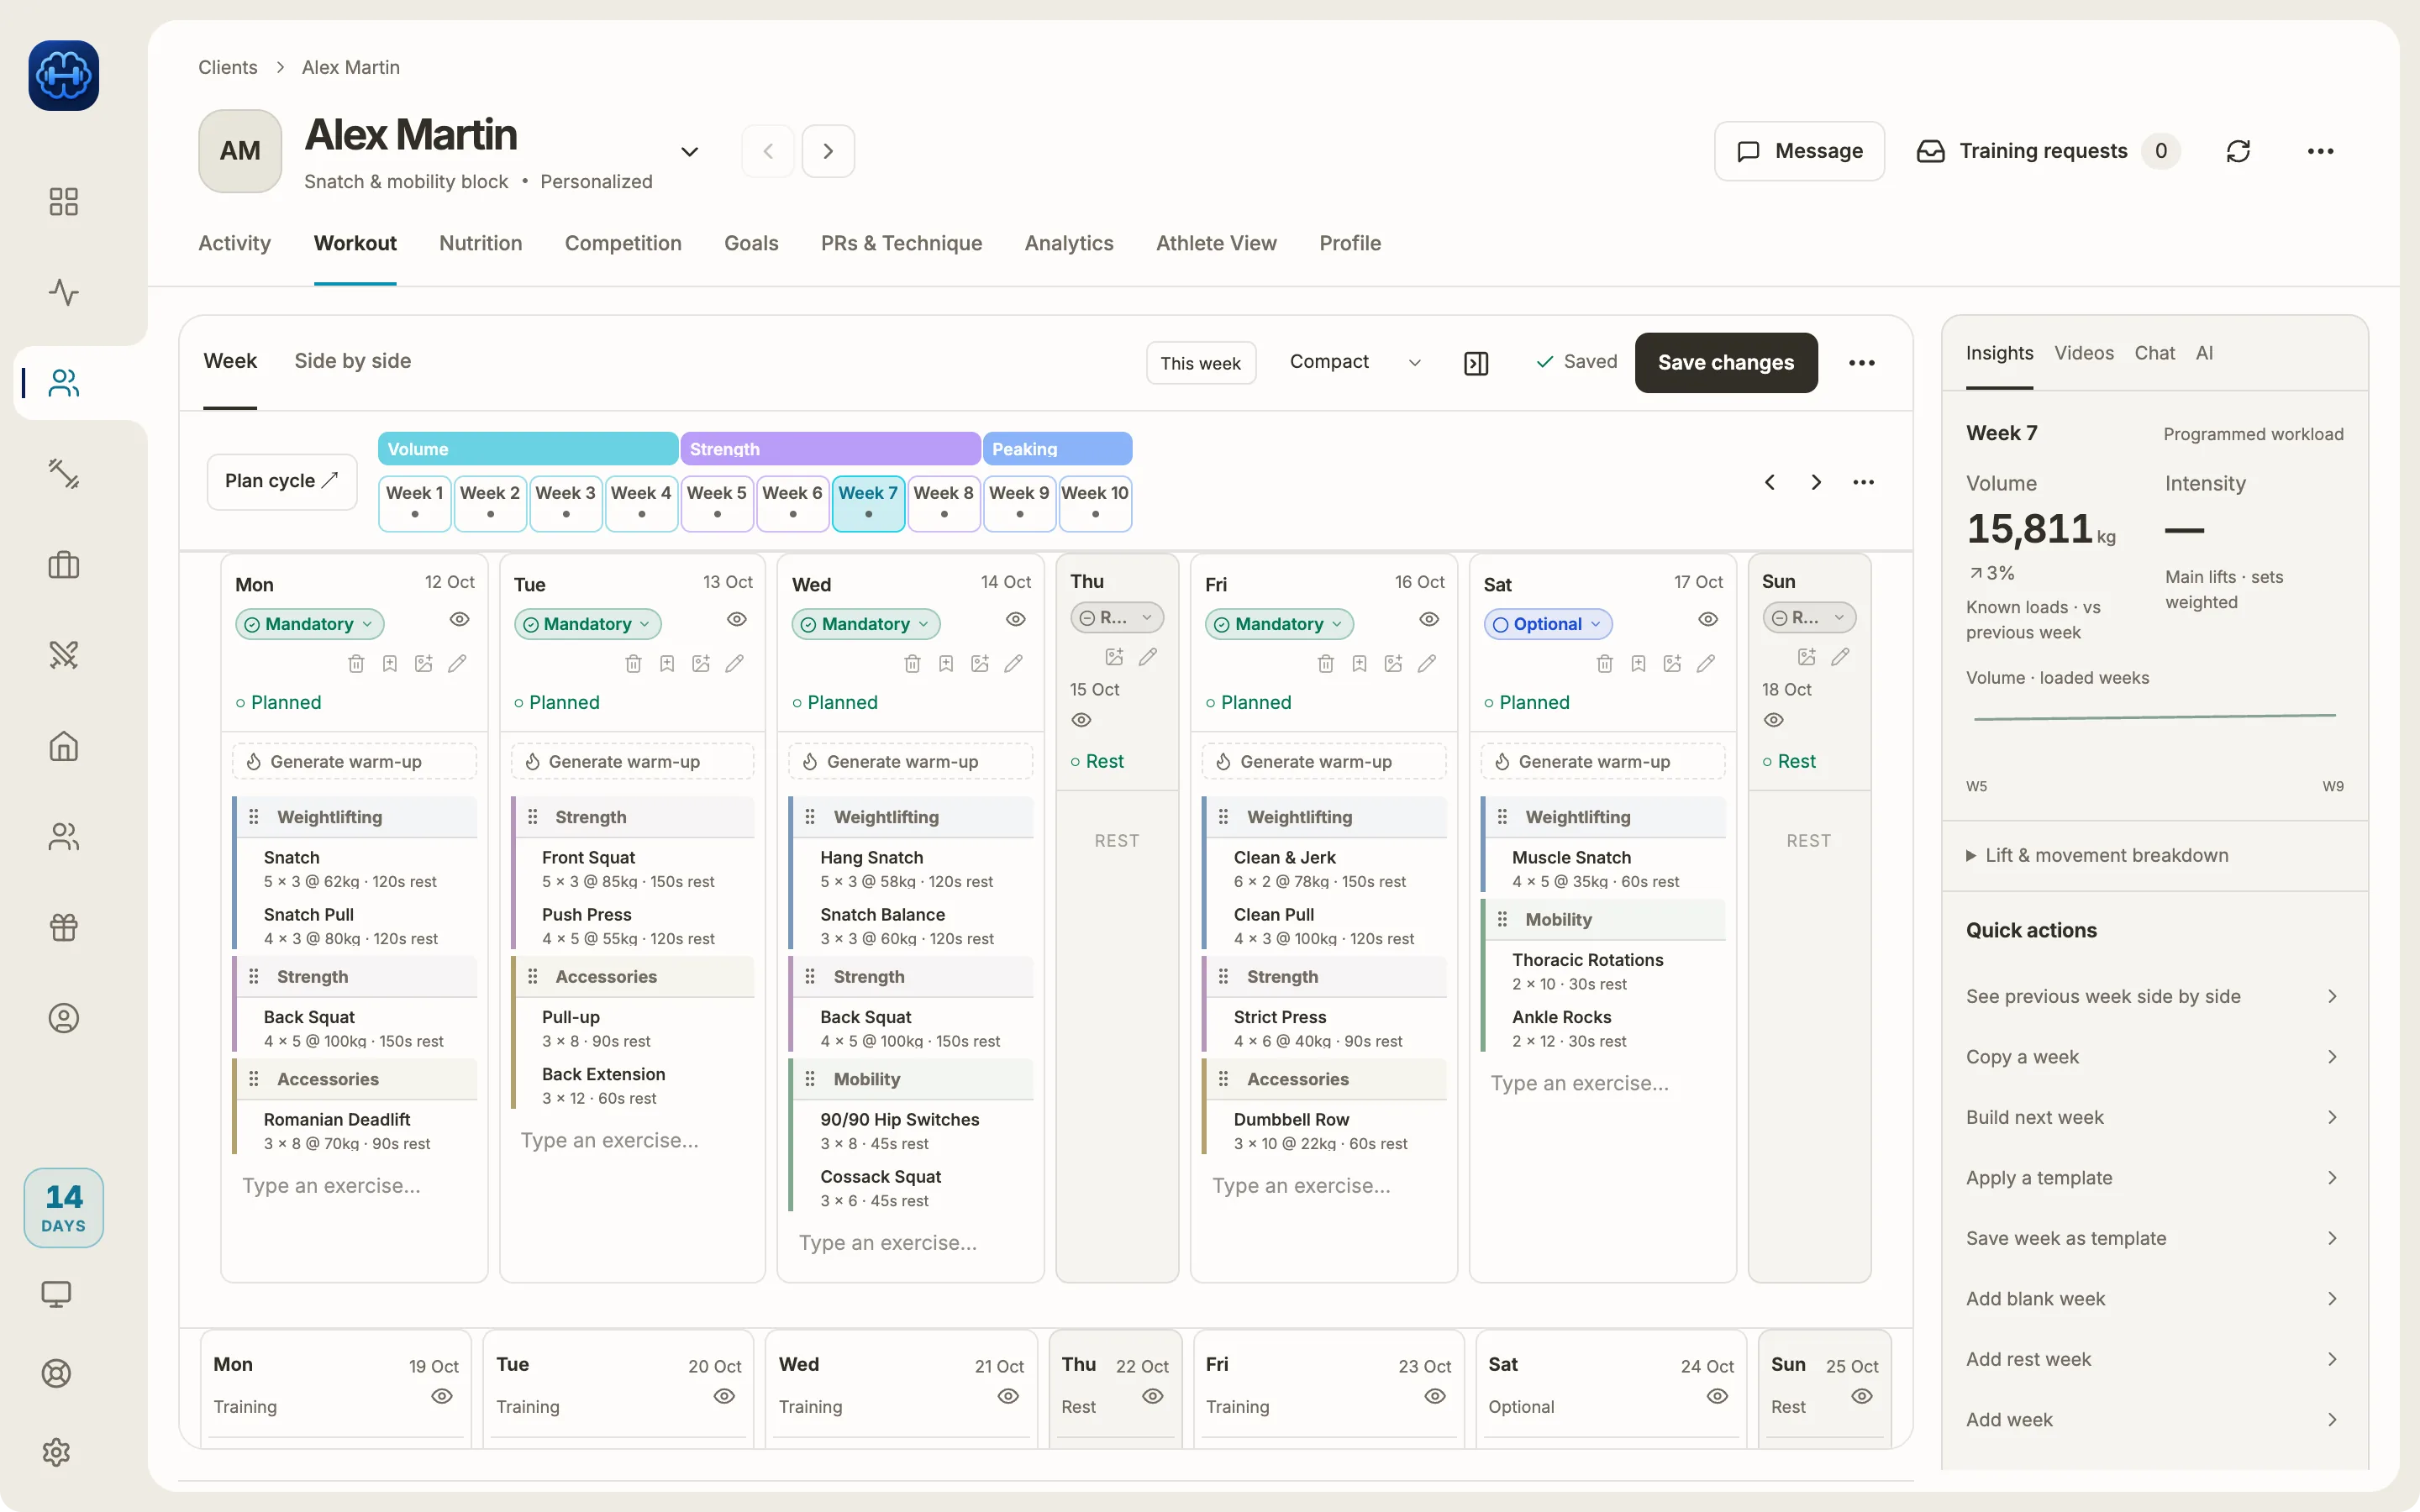Click Type an exercise field on Saturday
This screenshot has width=2420, height=1512.
click(1603, 1083)
